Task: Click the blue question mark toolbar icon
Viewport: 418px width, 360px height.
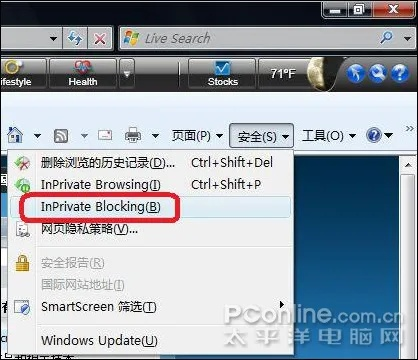Action: point(400,73)
